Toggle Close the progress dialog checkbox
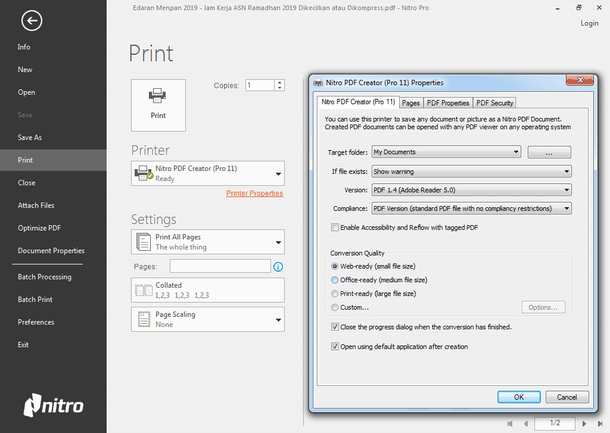This screenshot has width=610, height=433. coord(335,327)
